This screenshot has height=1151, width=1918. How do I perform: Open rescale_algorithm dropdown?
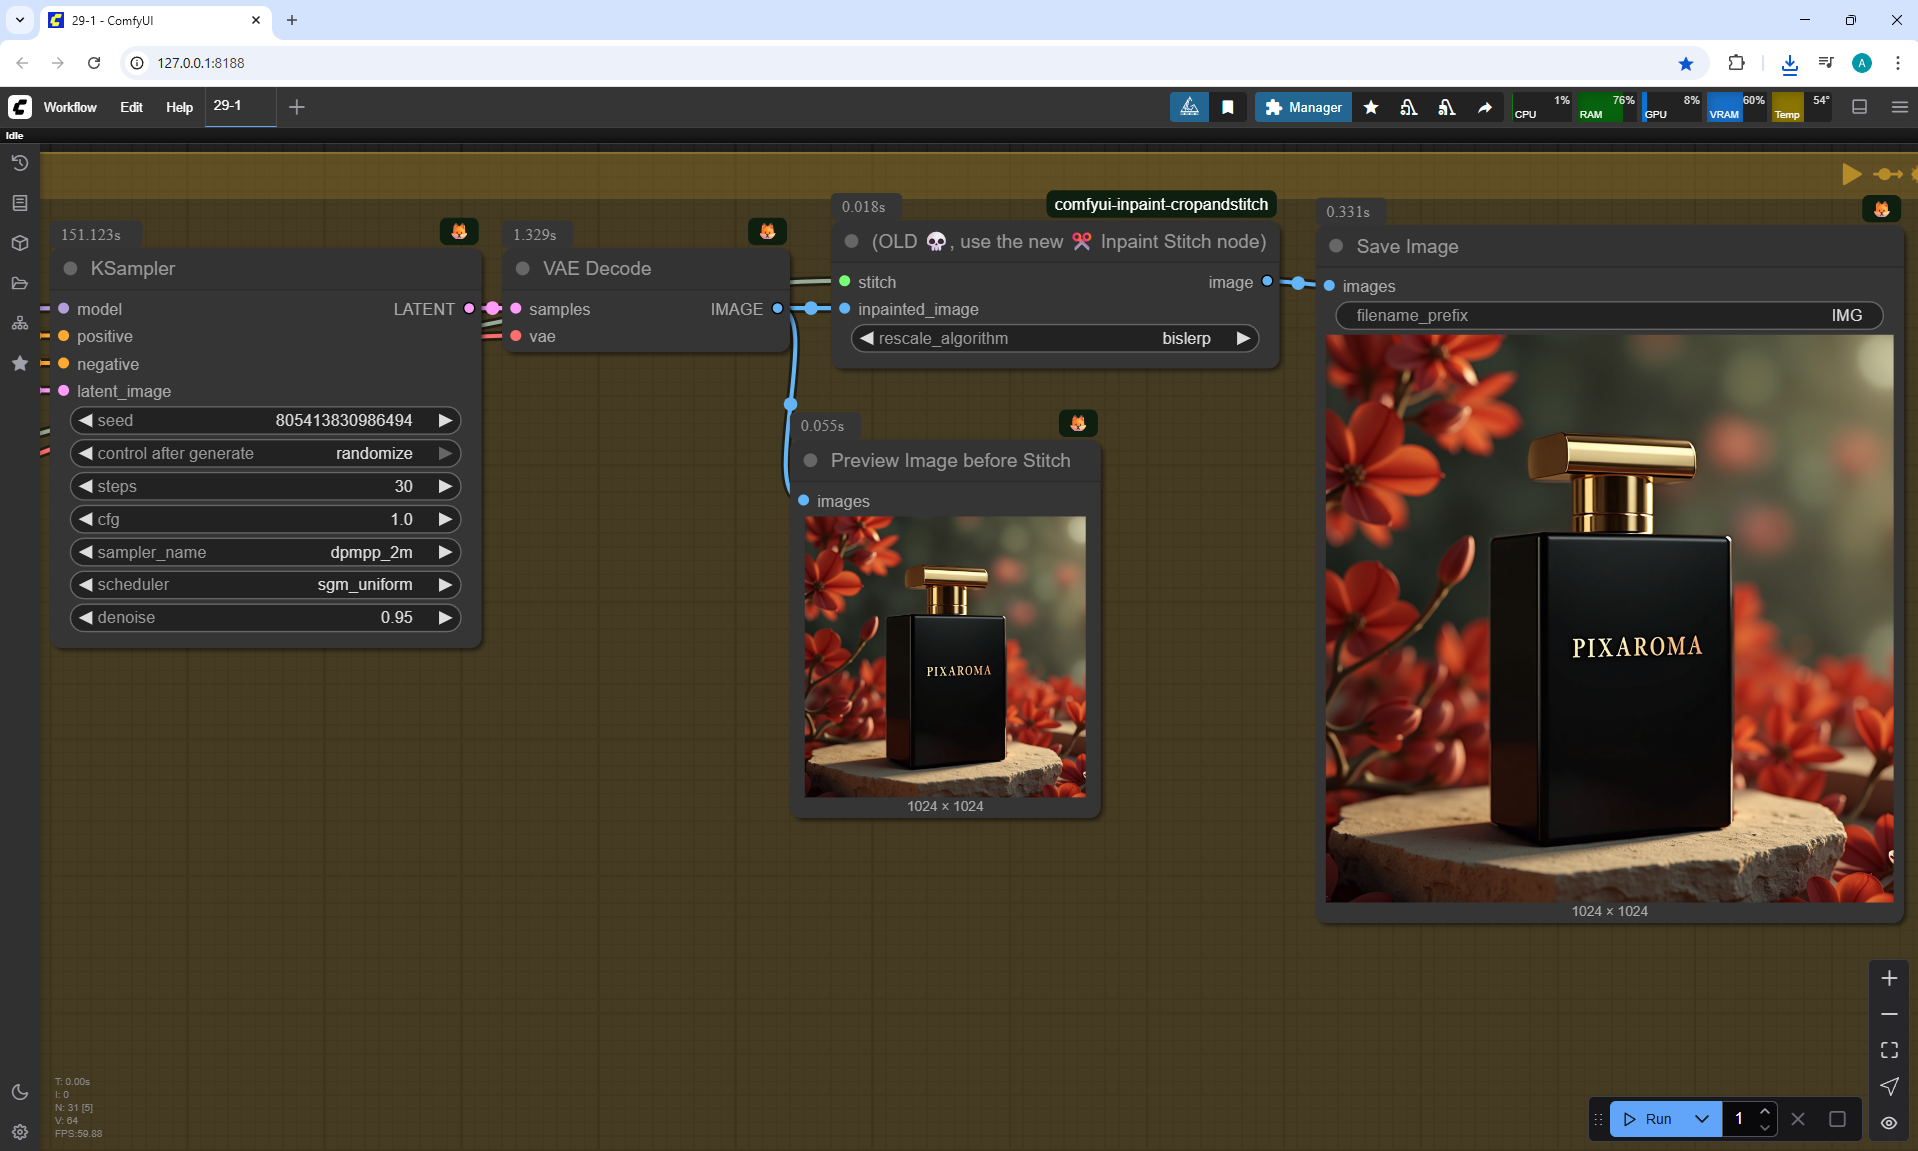pos(1055,338)
